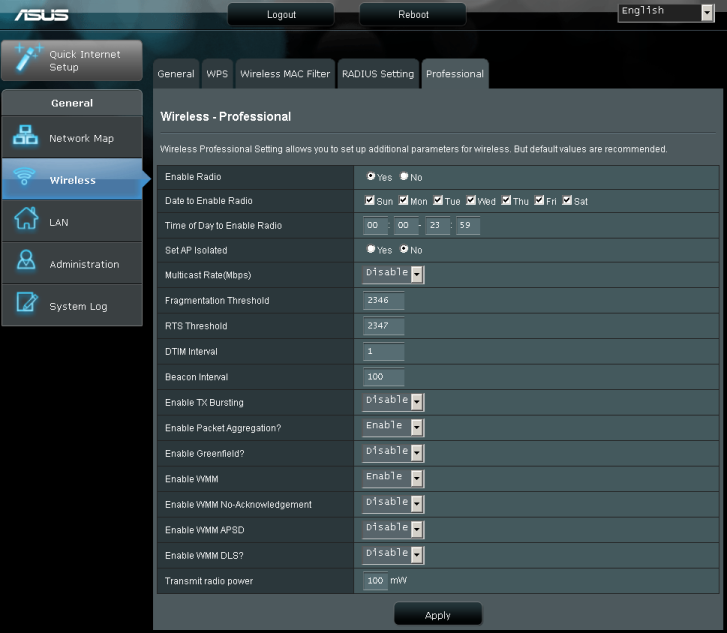Switch to the WPS tab
The height and width of the screenshot is (633, 727).
click(217, 74)
